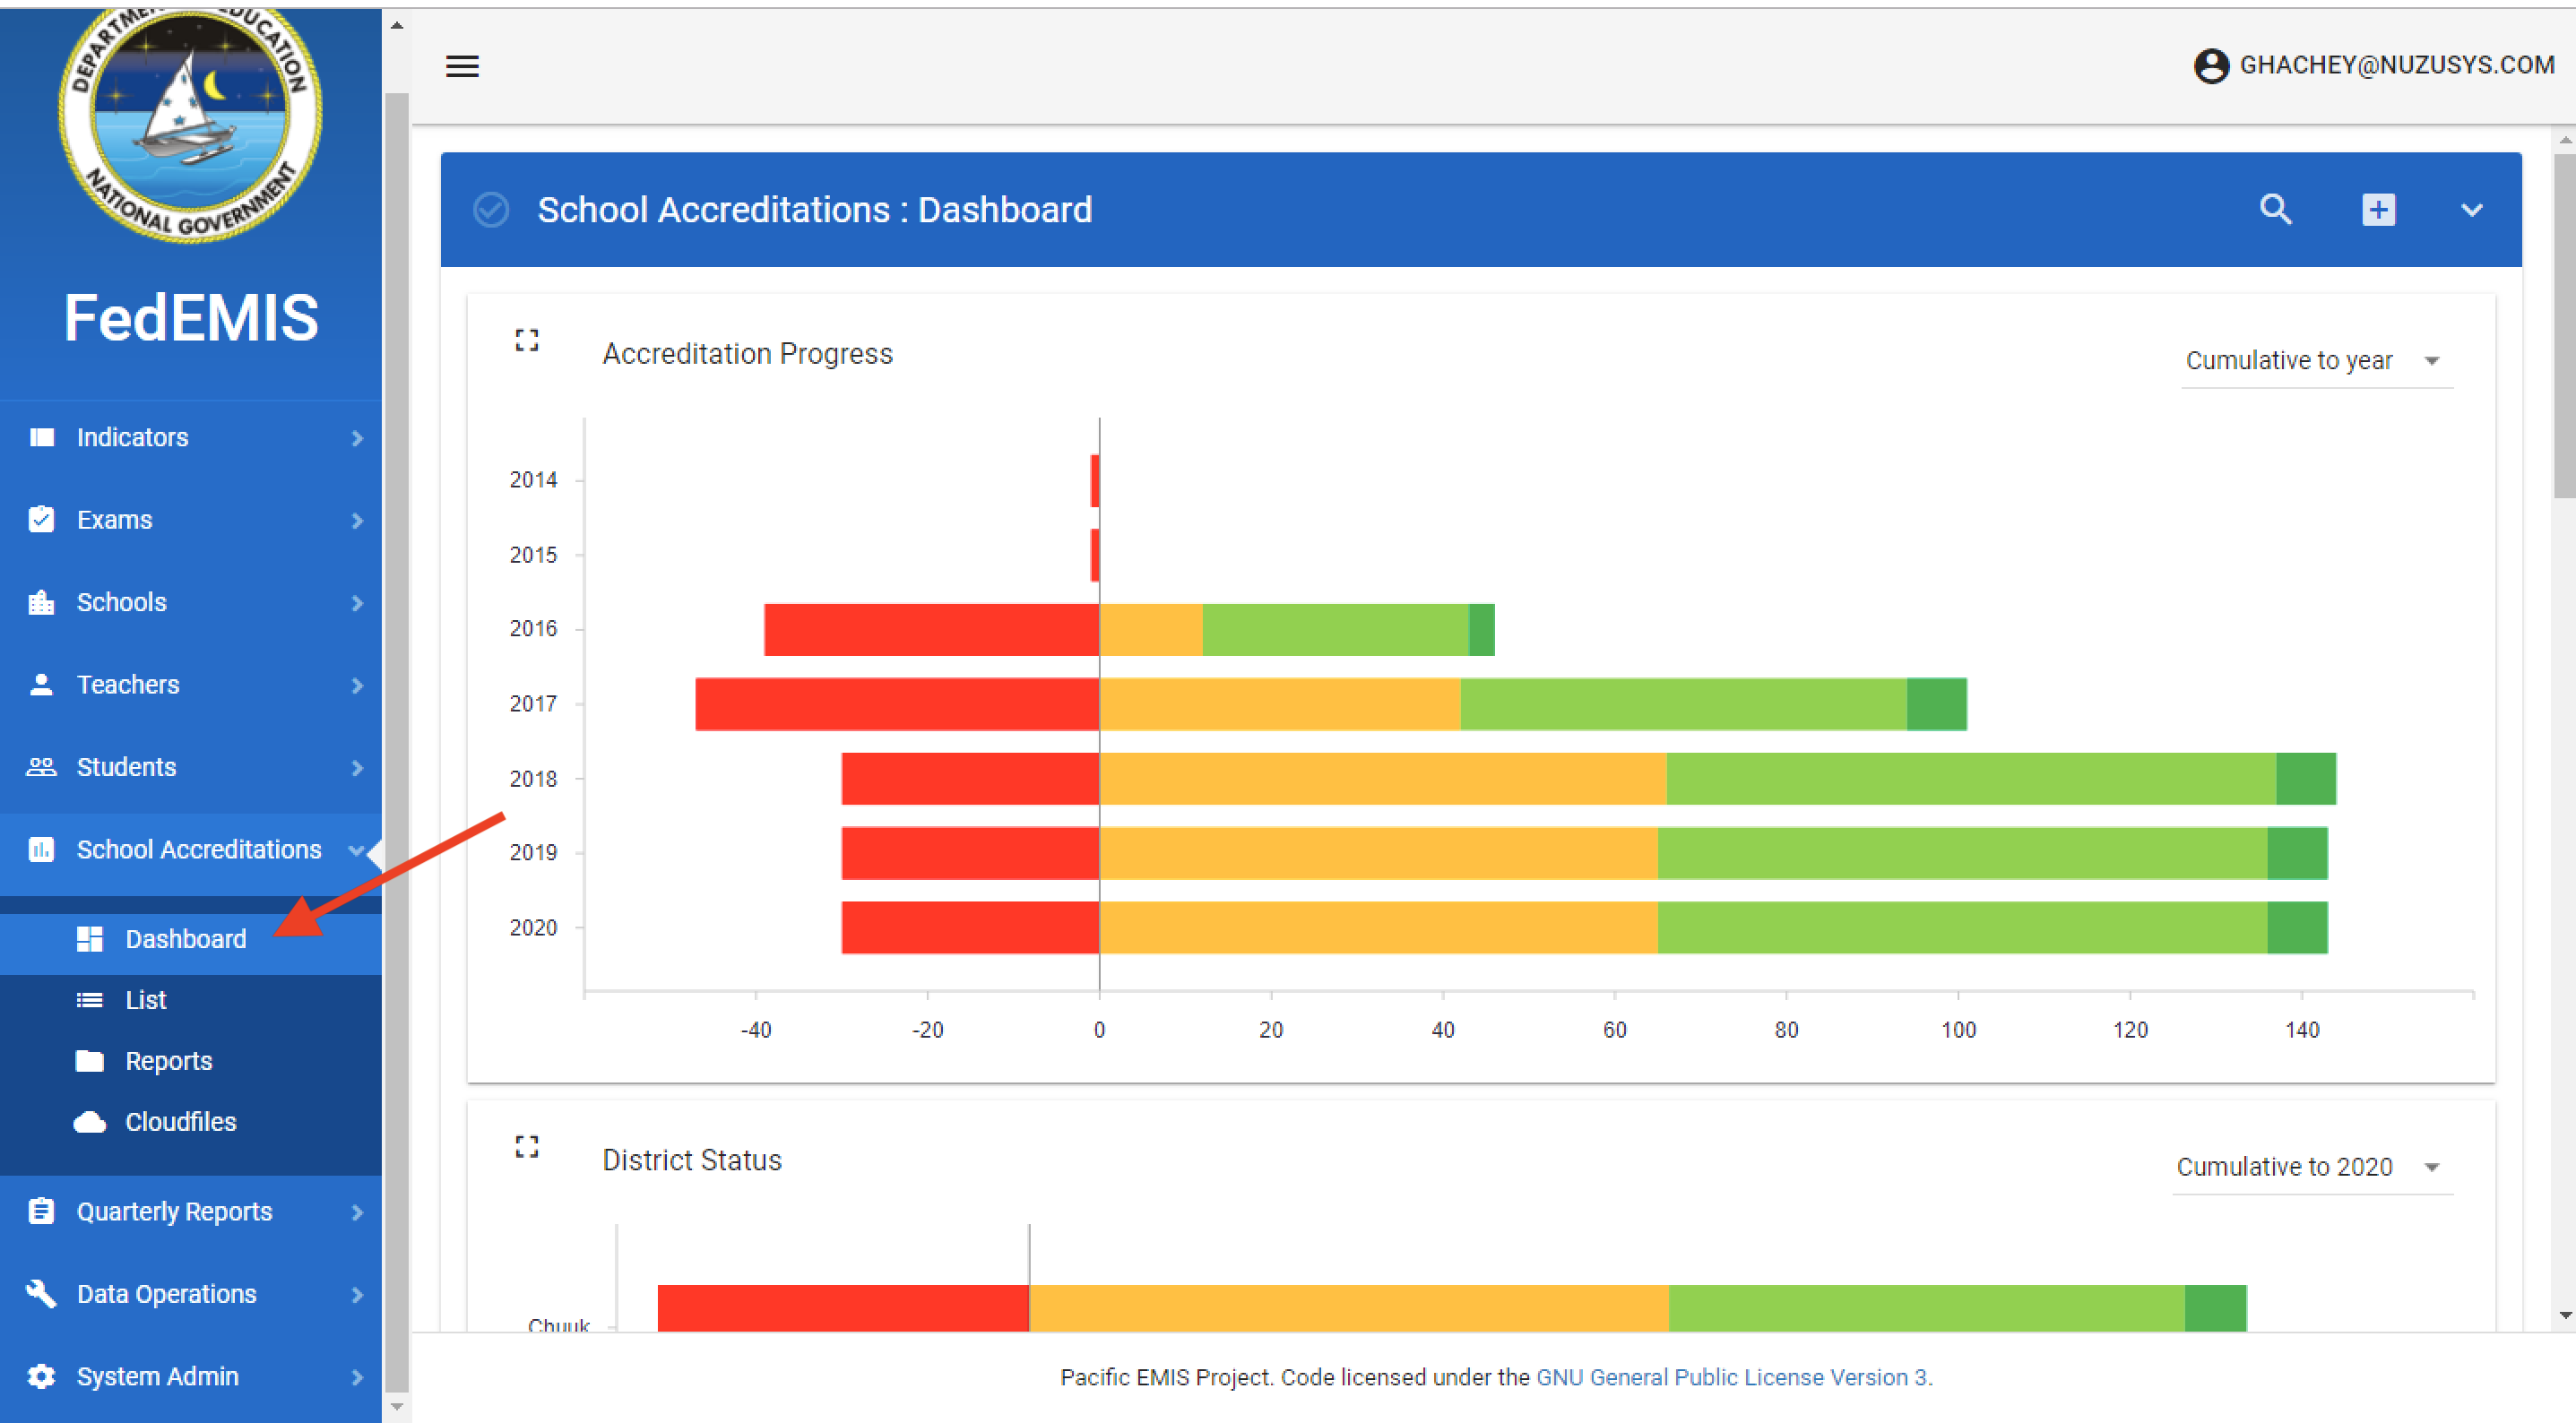Viewport: 2576px width, 1423px height.
Task: Open the Cumulative to 2020 dropdown
Action: [2310, 1167]
